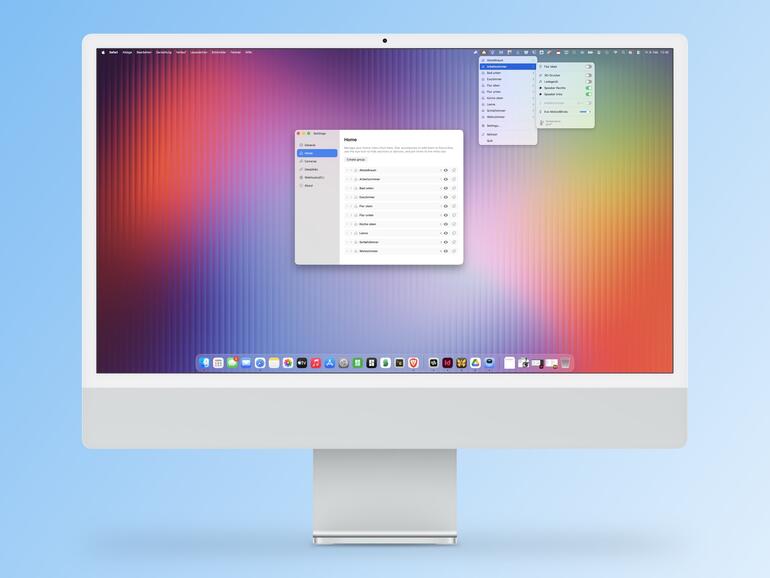Expand Flur unten submenu in the menu
The width and height of the screenshot is (770, 578).
[533, 92]
